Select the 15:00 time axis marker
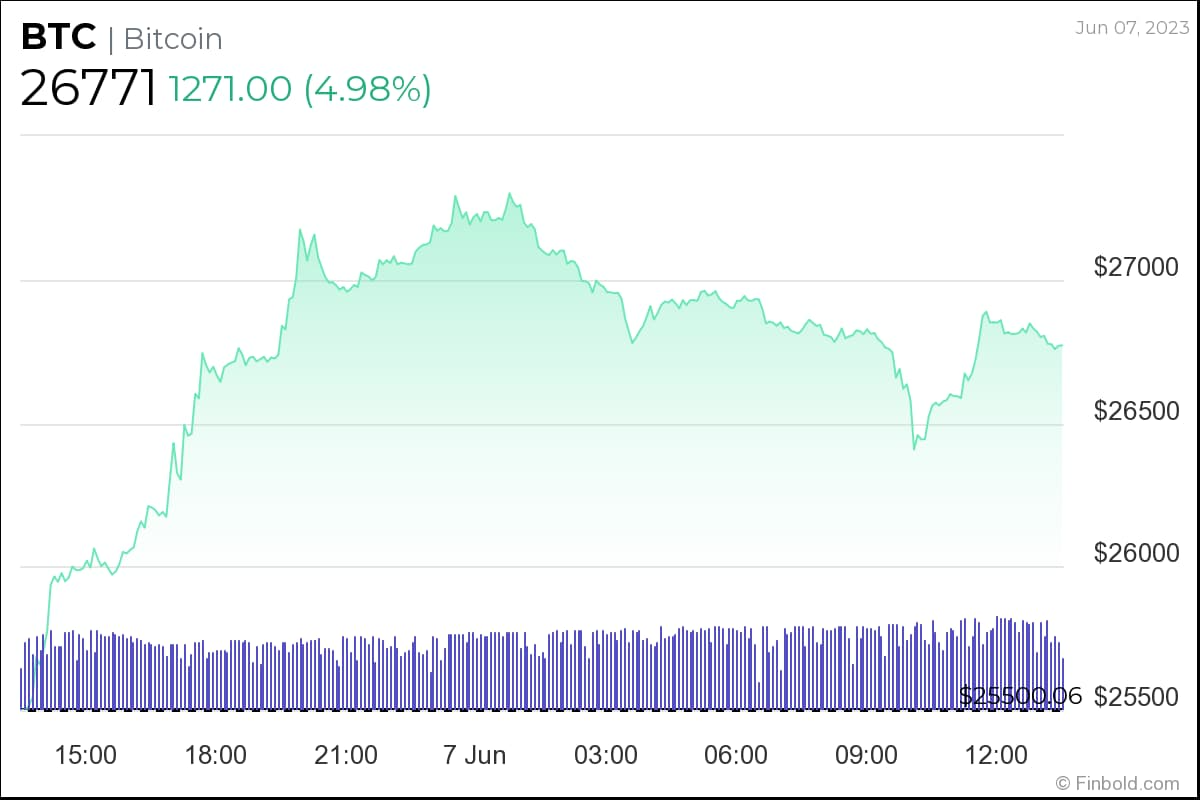The width and height of the screenshot is (1200, 800). tap(86, 754)
